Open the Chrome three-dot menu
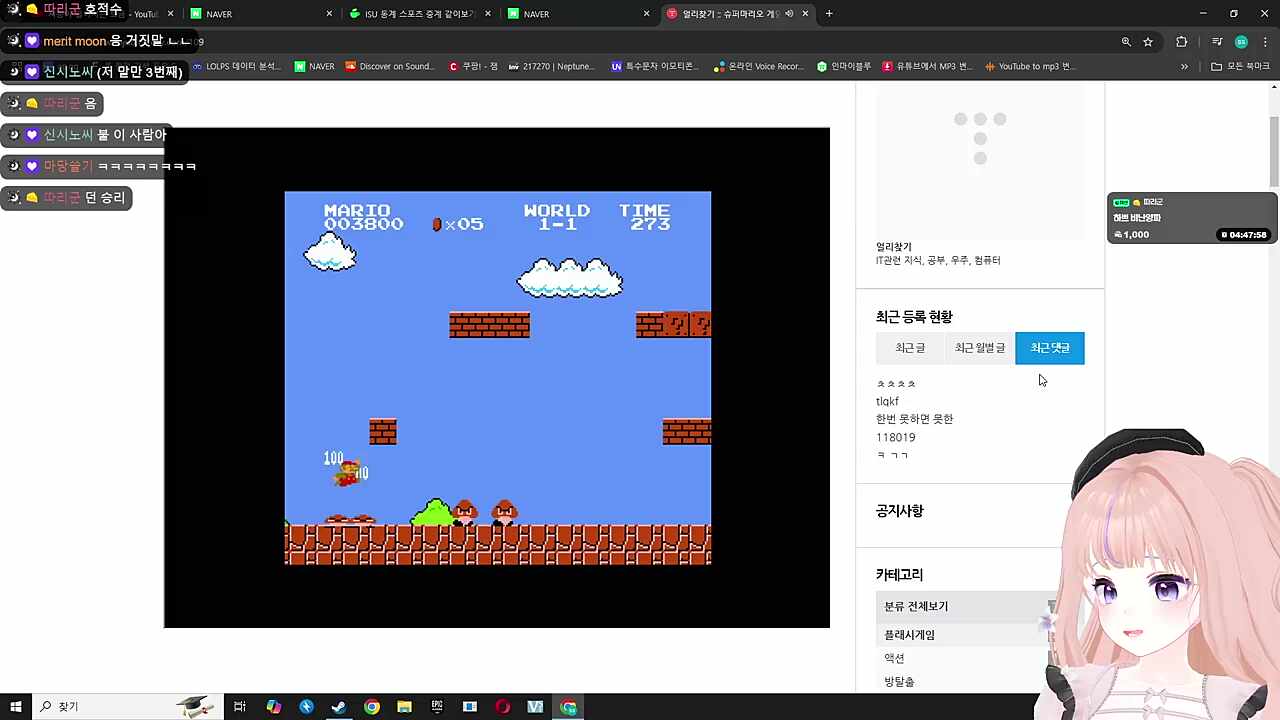The image size is (1280, 720). tap(1264, 41)
